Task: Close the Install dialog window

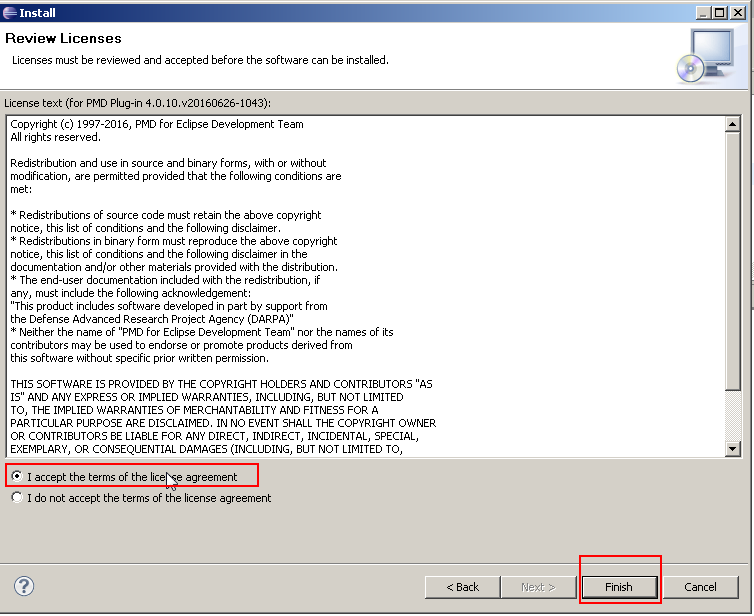Action: pyautogui.click(x=737, y=13)
